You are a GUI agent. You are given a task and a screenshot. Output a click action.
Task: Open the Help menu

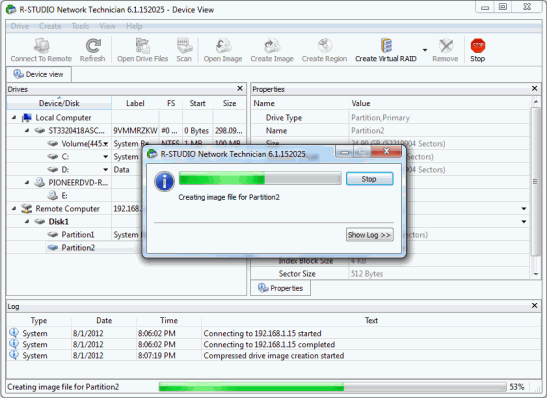tap(134, 26)
